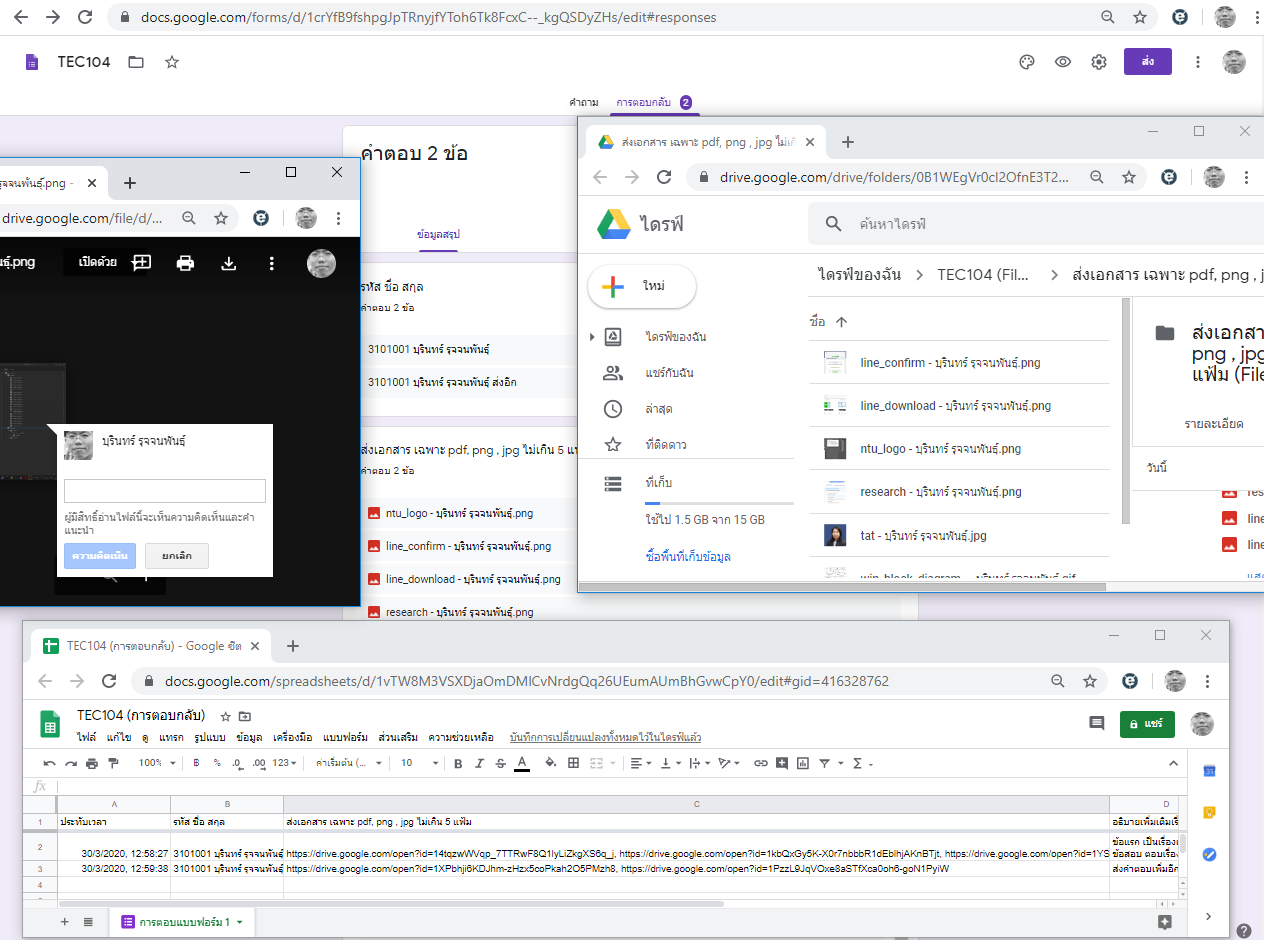Viewport: 1264px width, 940px height.
Task: Click the text color icon in Sheets
Action: pos(522,763)
